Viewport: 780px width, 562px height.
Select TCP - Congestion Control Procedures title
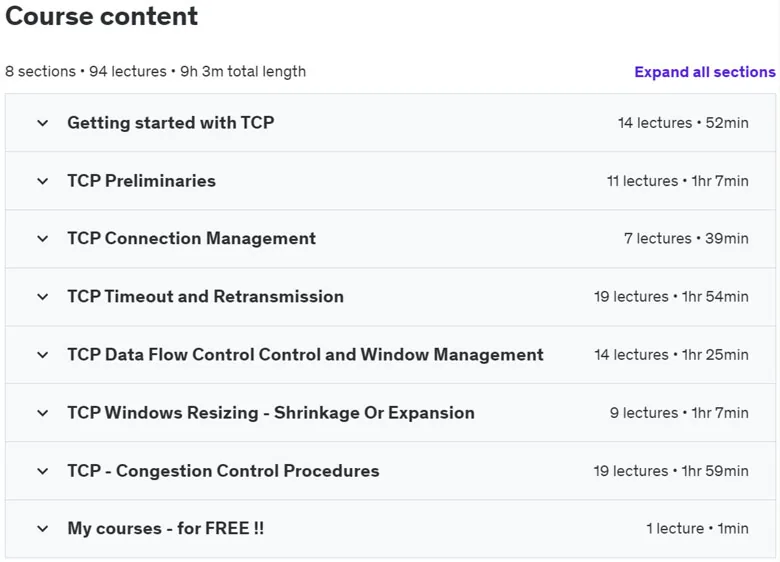point(223,471)
